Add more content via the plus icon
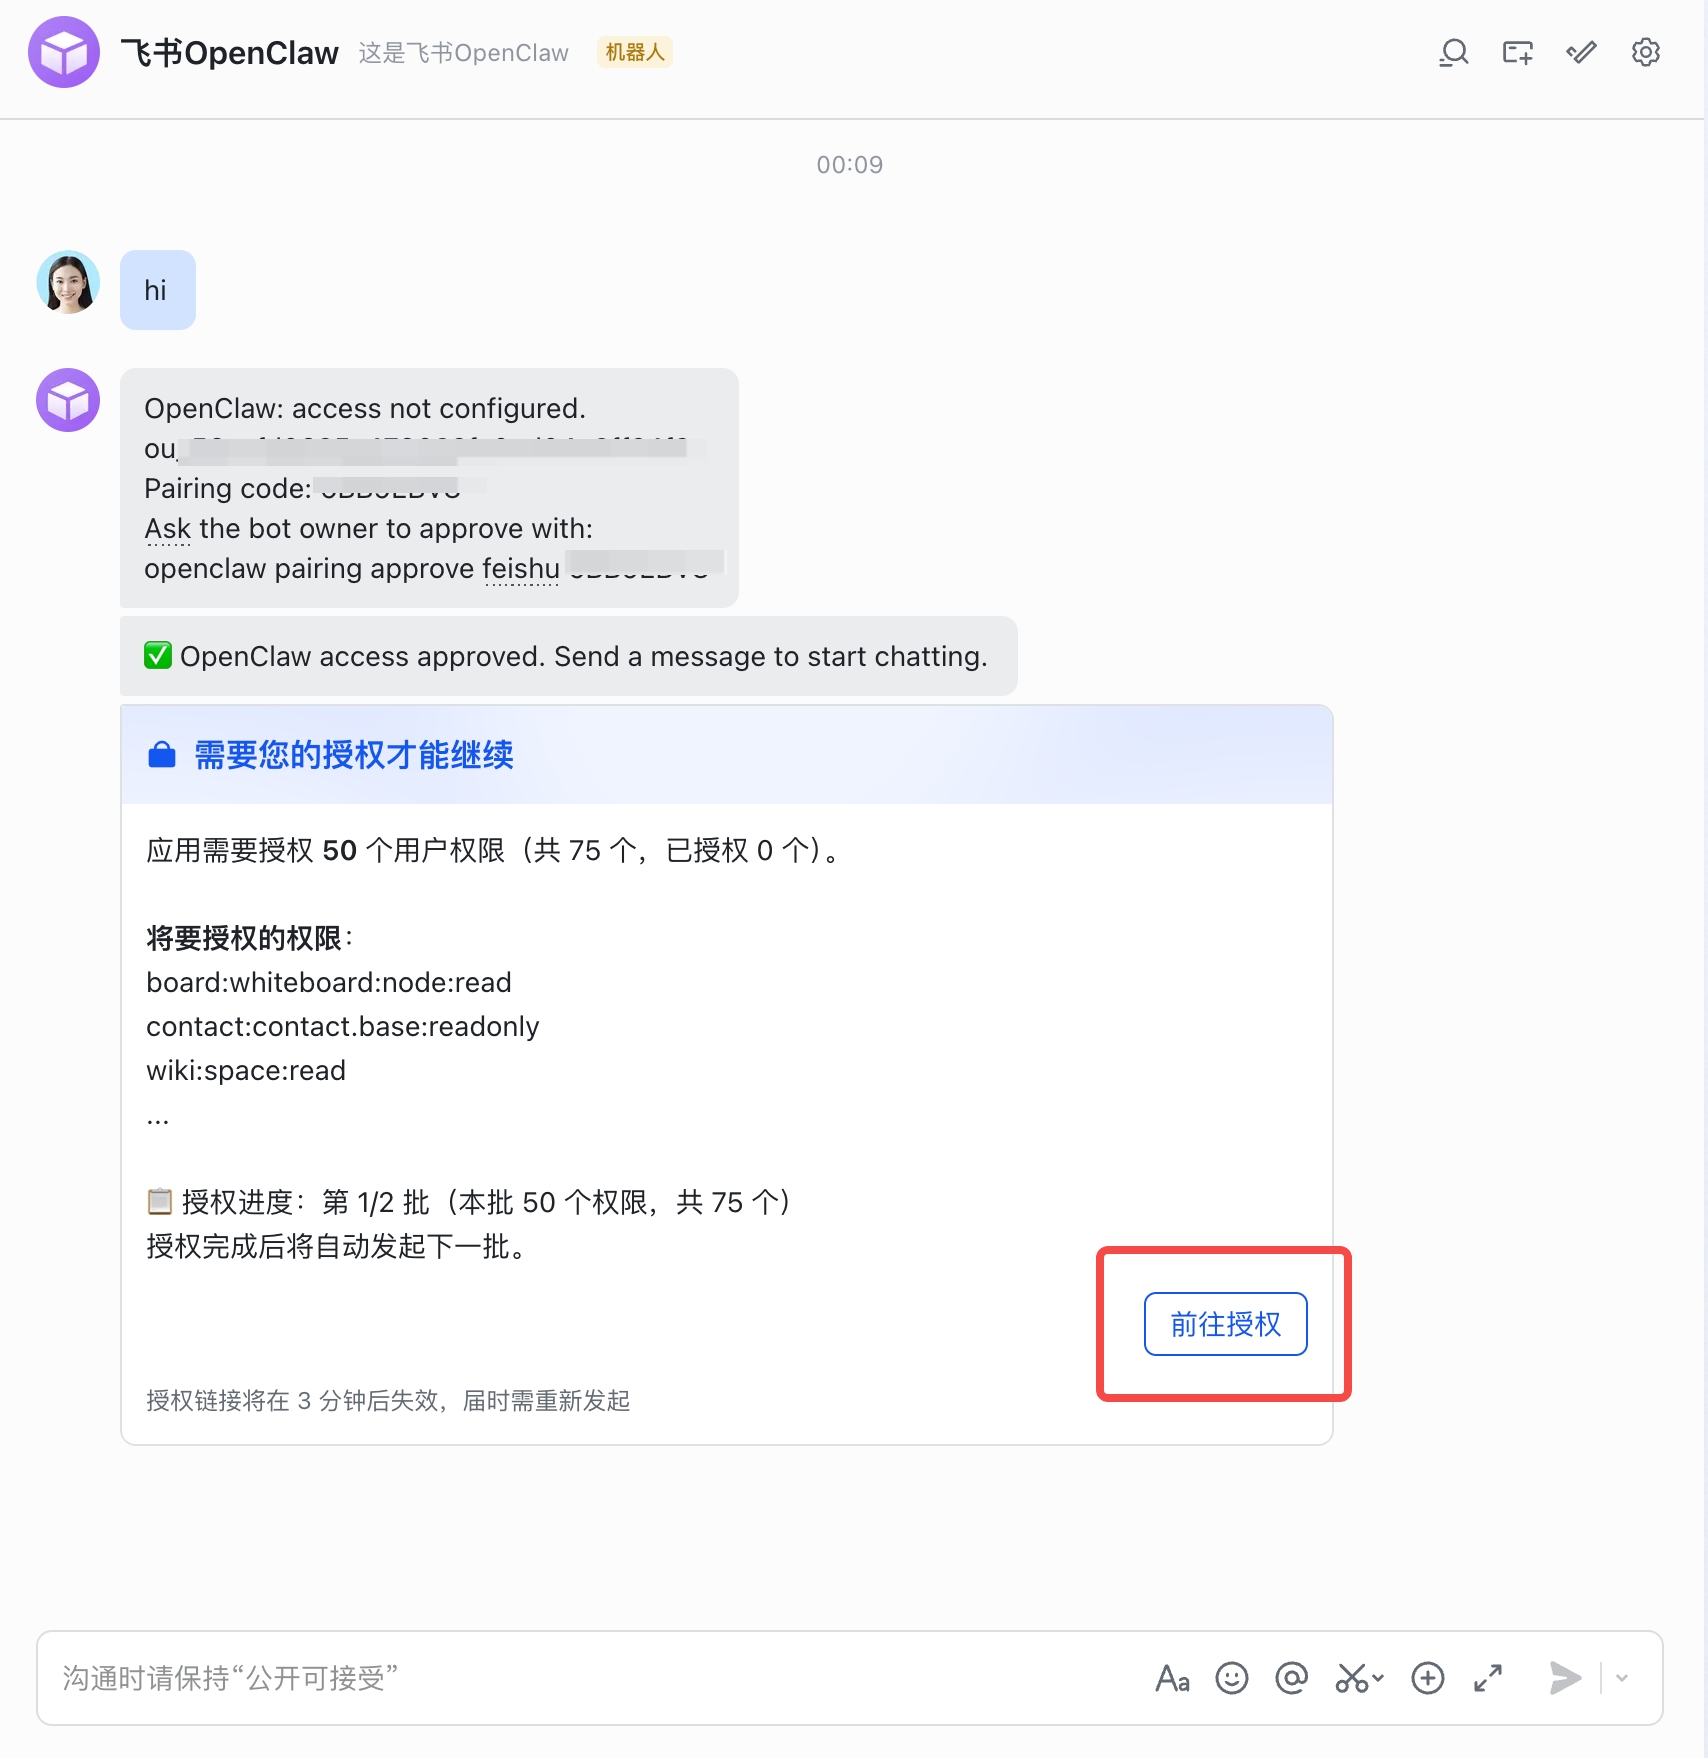Viewport: 1708px width, 1758px height. 1427,1680
